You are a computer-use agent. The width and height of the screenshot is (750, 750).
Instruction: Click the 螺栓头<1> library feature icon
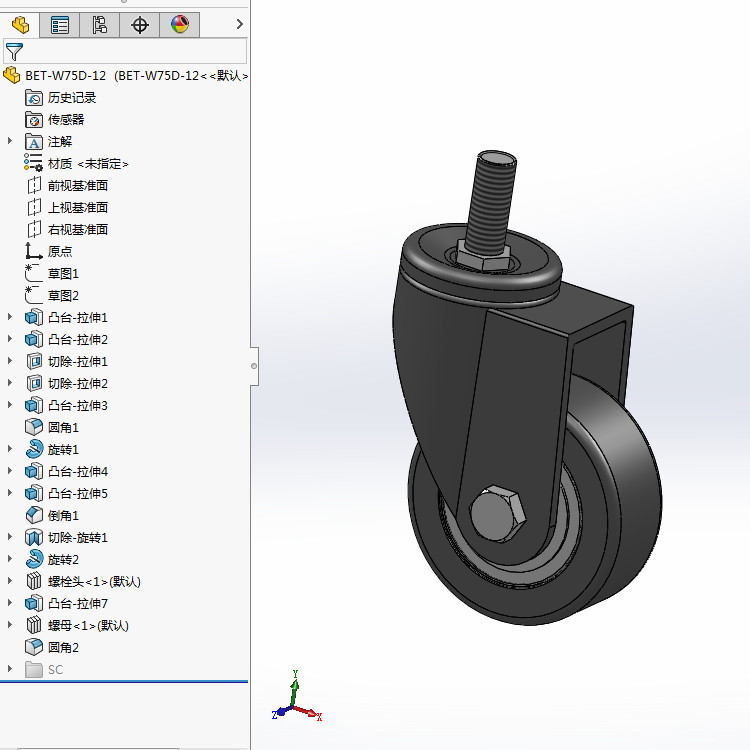pyautogui.click(x=33, y=581)
